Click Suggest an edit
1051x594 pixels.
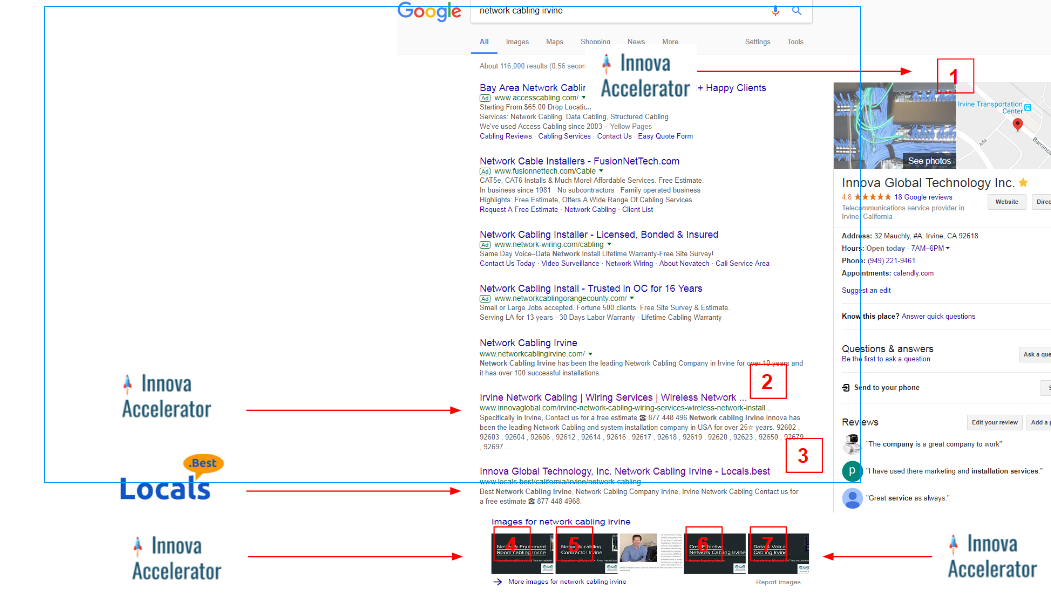(x=866, y=290)
